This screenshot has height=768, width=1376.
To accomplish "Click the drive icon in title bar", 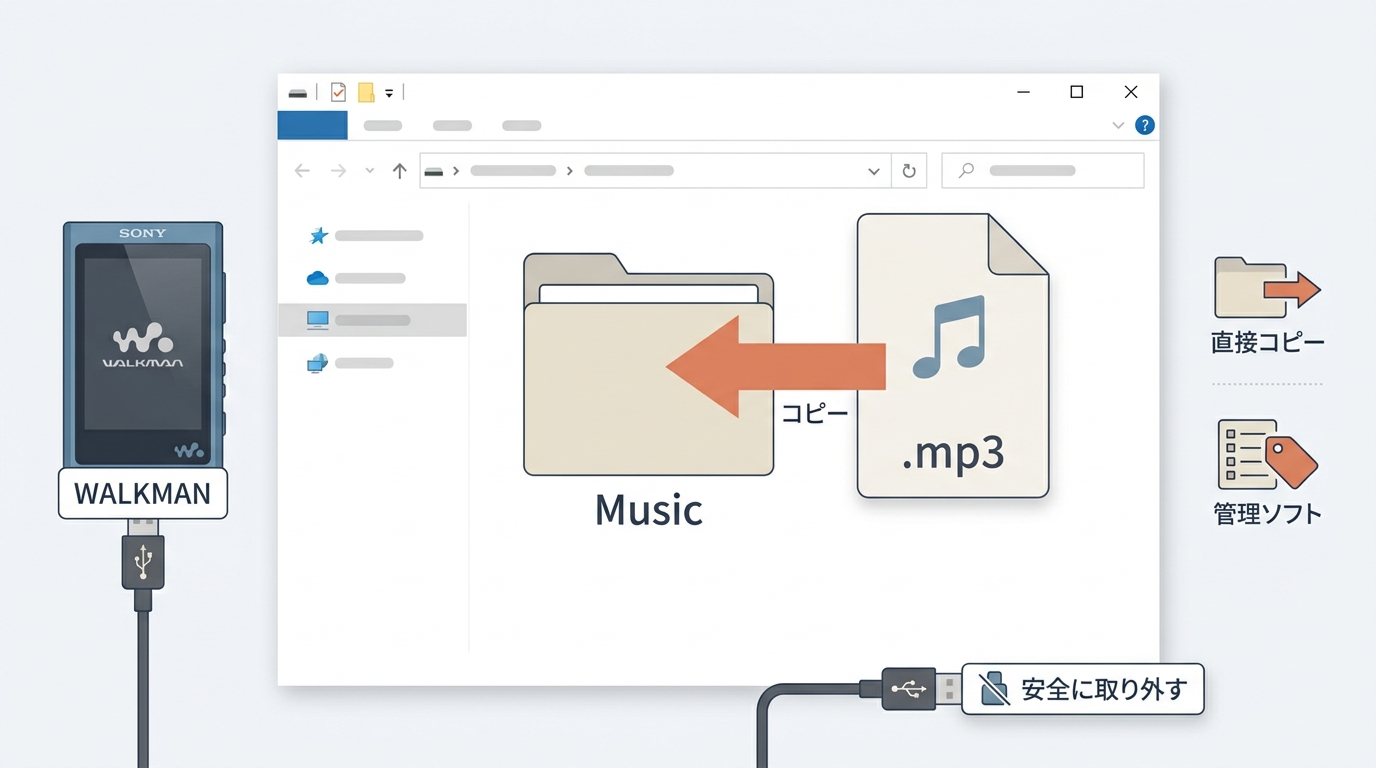I will click(298, 93).
